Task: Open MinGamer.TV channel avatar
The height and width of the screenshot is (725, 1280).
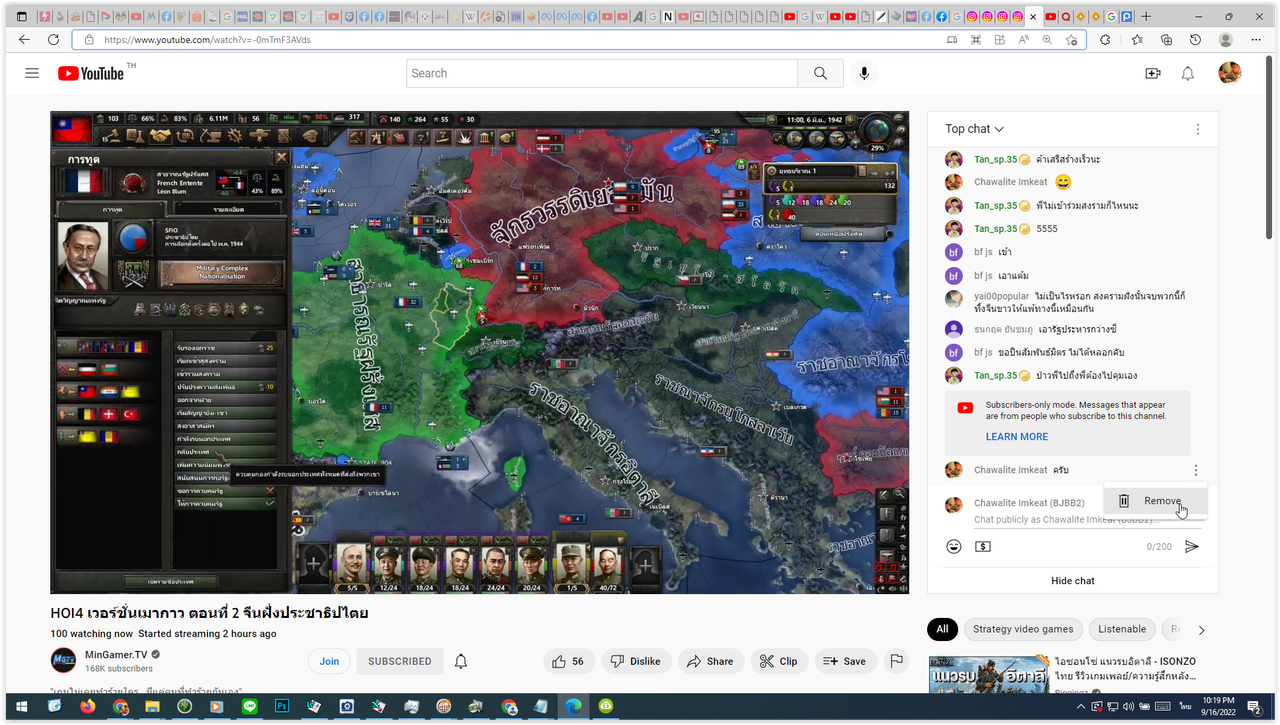Action: pyautogui.click(x=63, y=661)
